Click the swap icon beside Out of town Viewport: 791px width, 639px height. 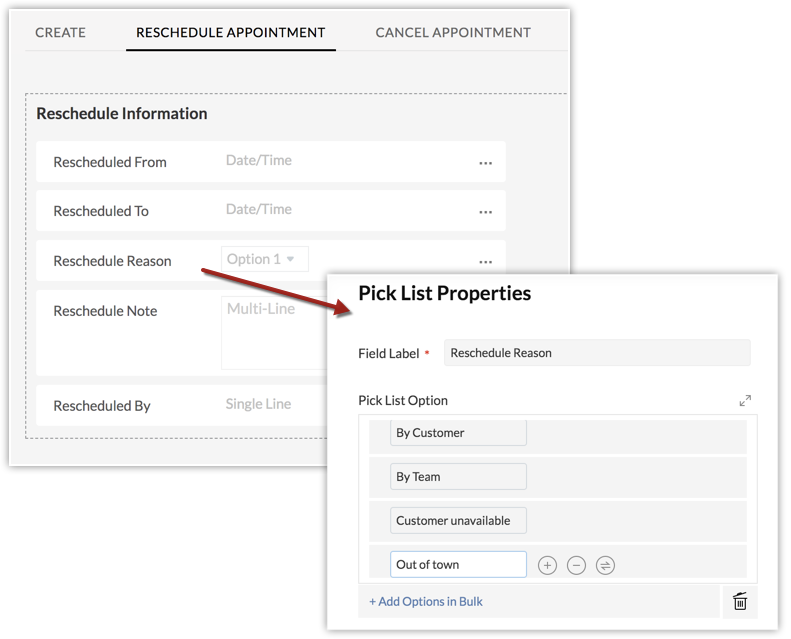[x=605, y=565]
